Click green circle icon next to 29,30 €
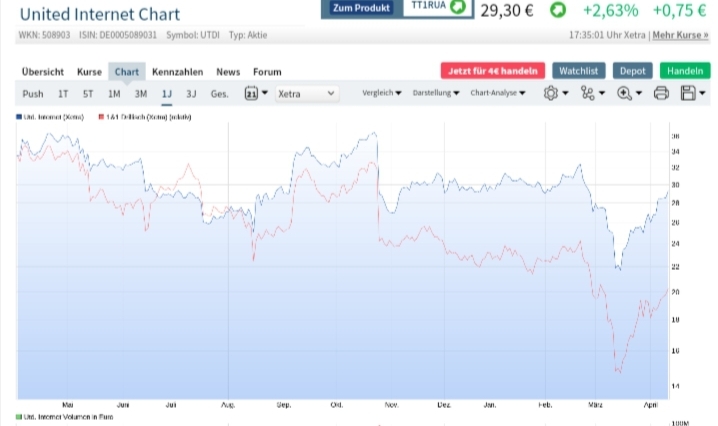Screen dimensions: 718x426 coord(558,10)
